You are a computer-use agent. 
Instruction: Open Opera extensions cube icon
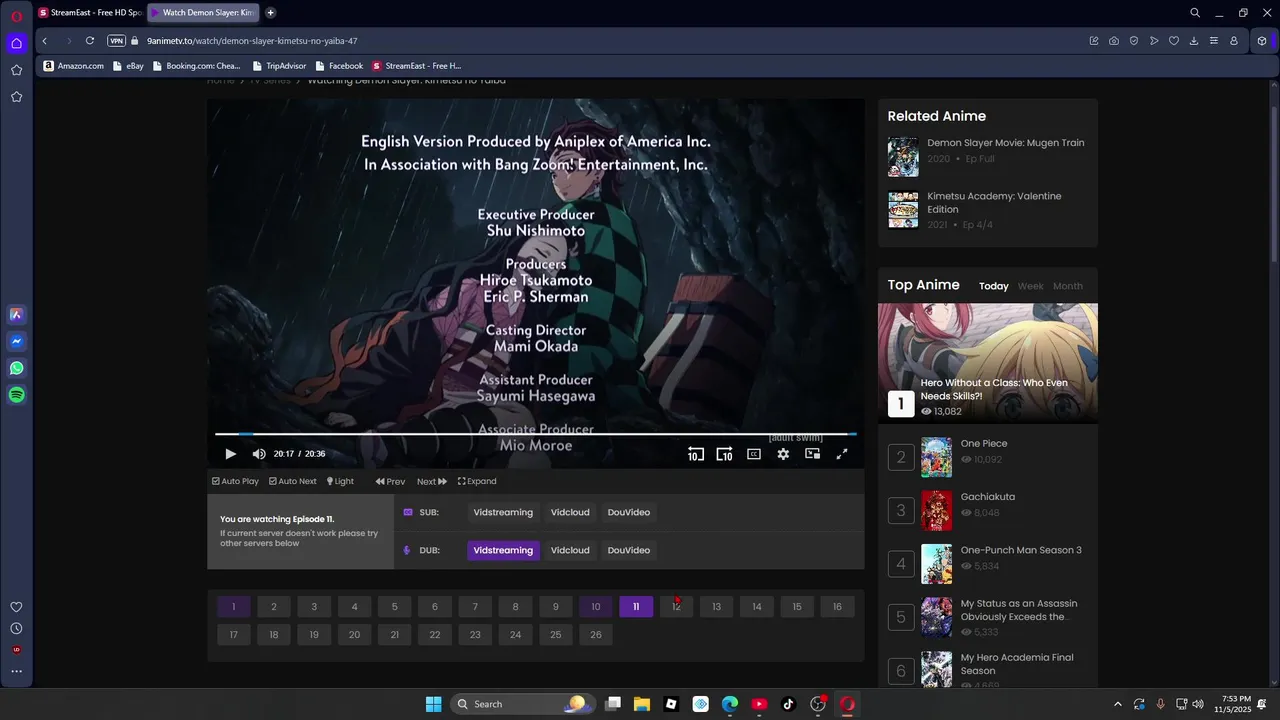pyautogui.click(x=1262, y=41)
